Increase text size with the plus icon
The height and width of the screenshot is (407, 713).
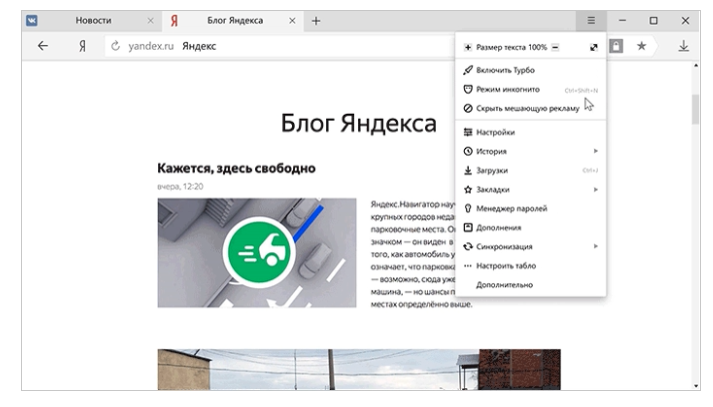(x=467, y=47)
